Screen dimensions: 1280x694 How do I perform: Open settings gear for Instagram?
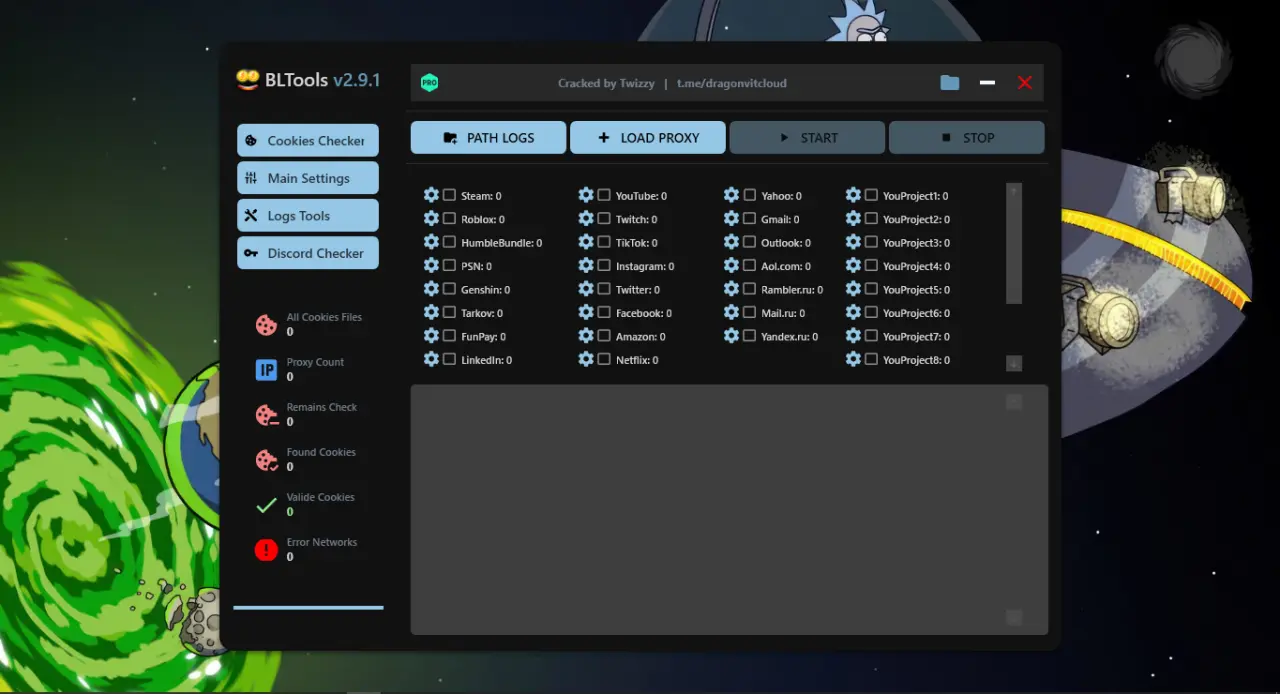[586, 265]
